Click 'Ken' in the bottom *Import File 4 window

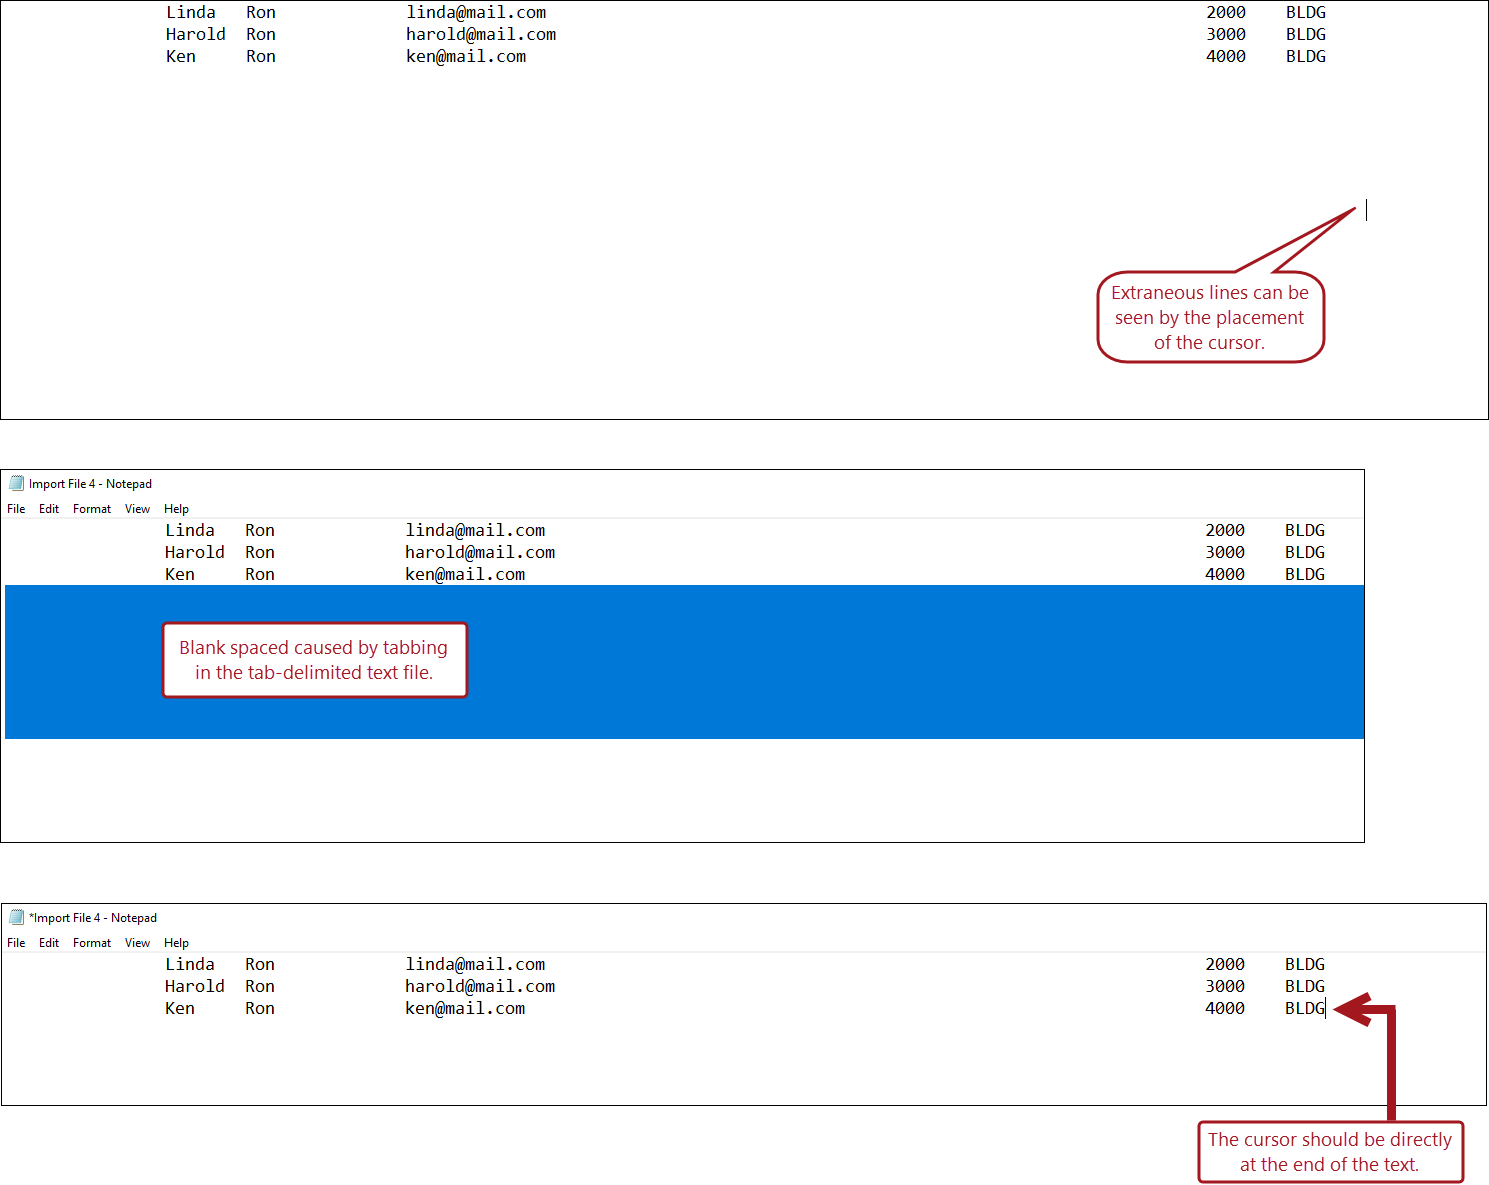pyautogui.click(x=180, y=1008)
